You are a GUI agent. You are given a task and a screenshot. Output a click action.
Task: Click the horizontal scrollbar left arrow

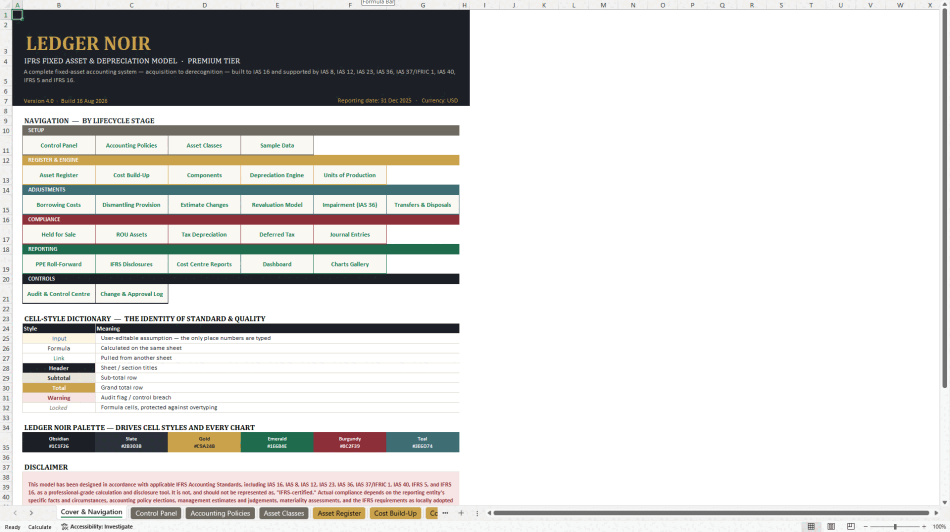tap(489, 513)
